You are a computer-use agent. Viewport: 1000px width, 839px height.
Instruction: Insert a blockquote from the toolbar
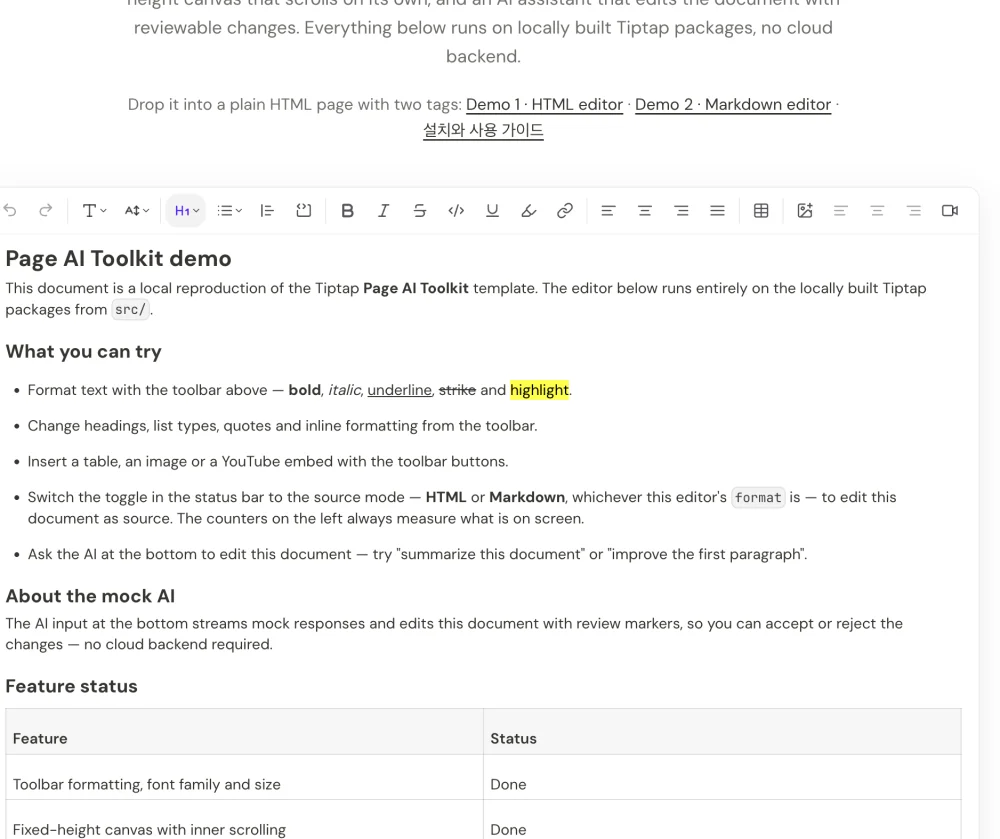tap(267, 210)
